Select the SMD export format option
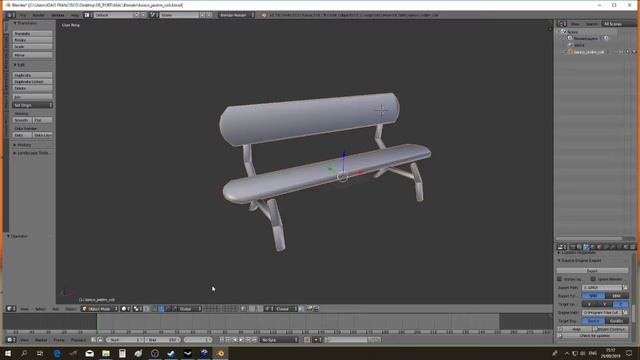Image resolution: width=640 pixels, height=360 pixels. 593,296
